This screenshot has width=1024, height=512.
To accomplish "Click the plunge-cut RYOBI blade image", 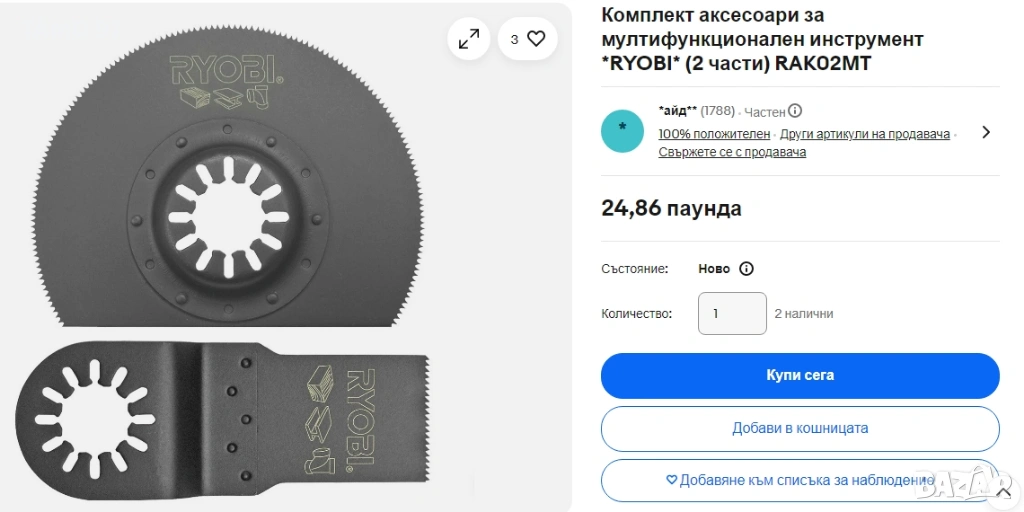I will click(222, 418).
